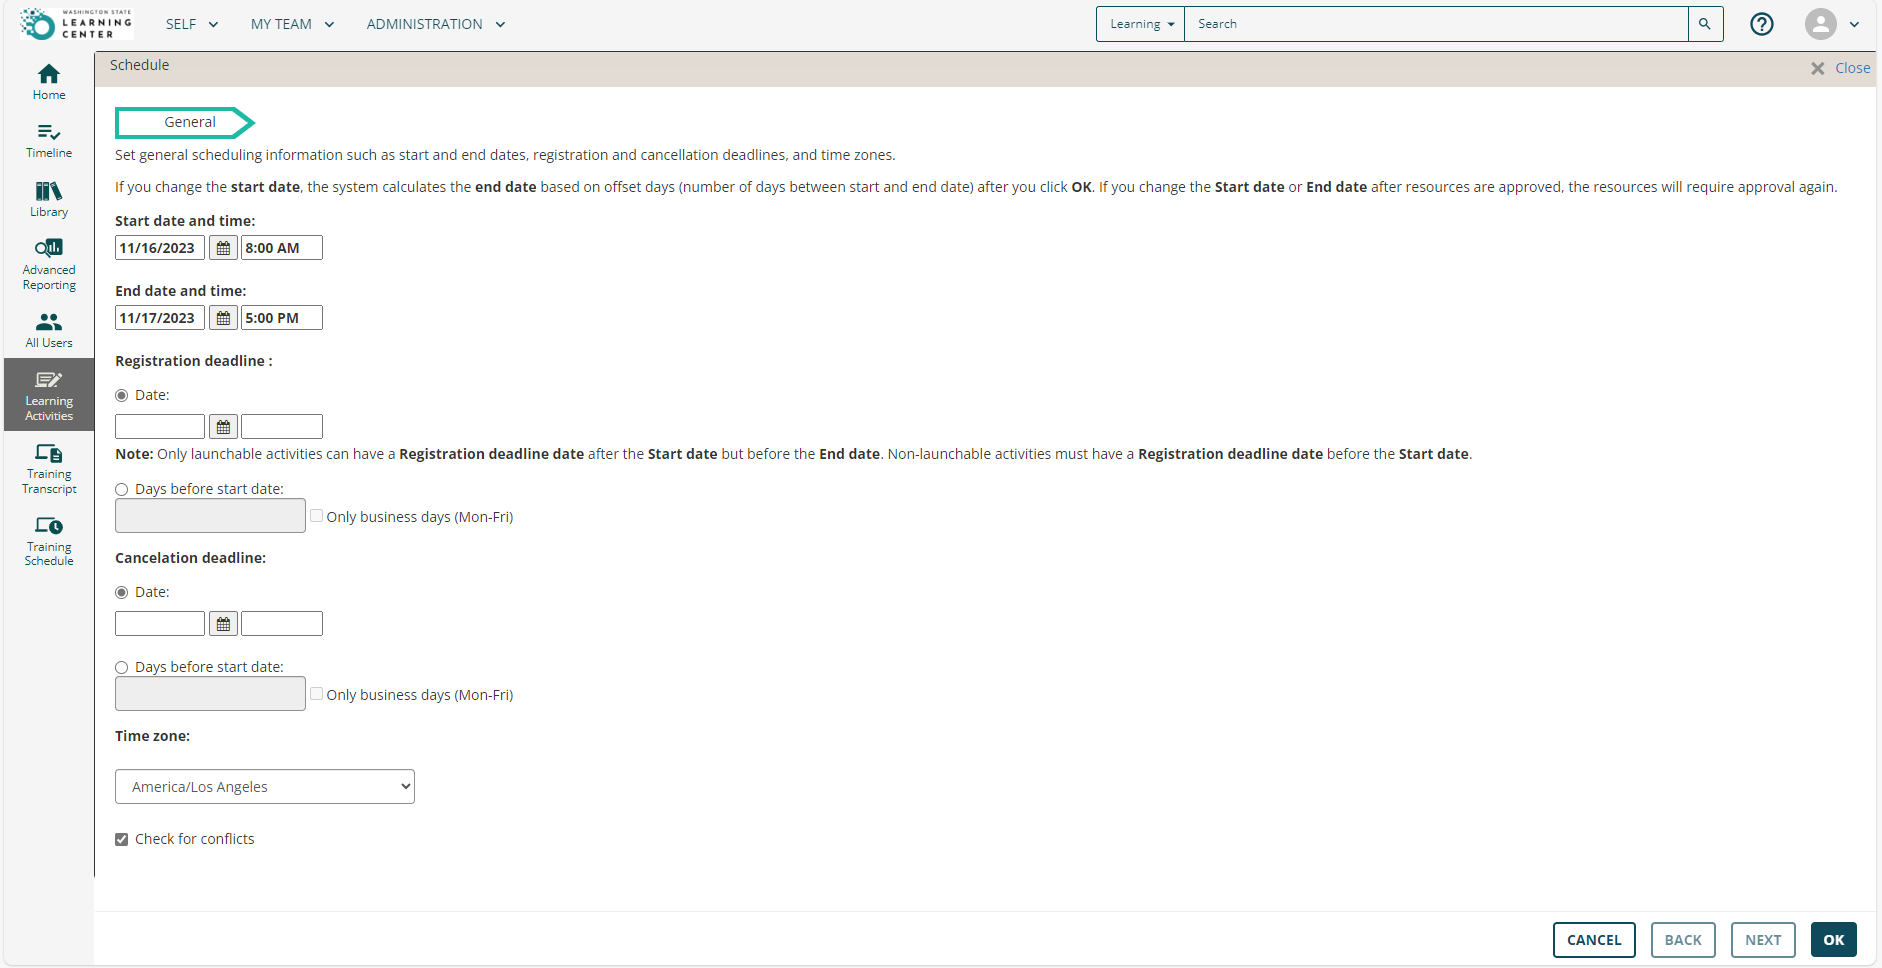Open the registration deadline calendar picker

(223, 427)
